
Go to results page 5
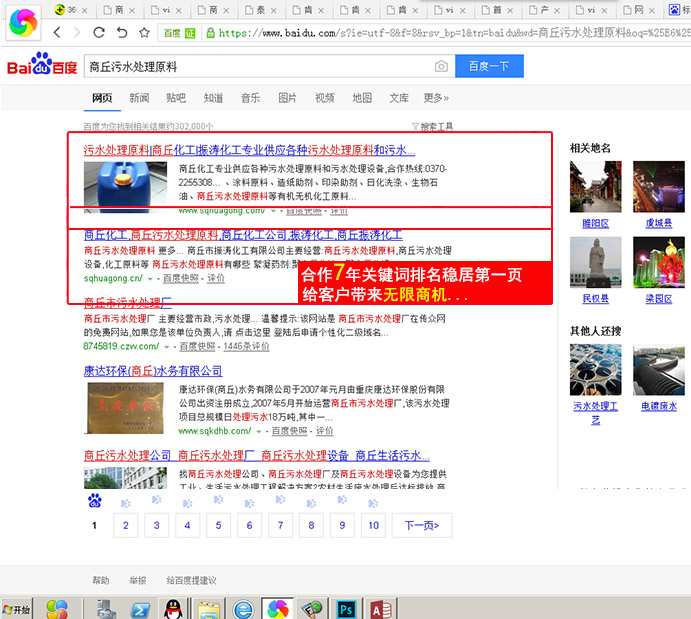click(x=218, y=525)
